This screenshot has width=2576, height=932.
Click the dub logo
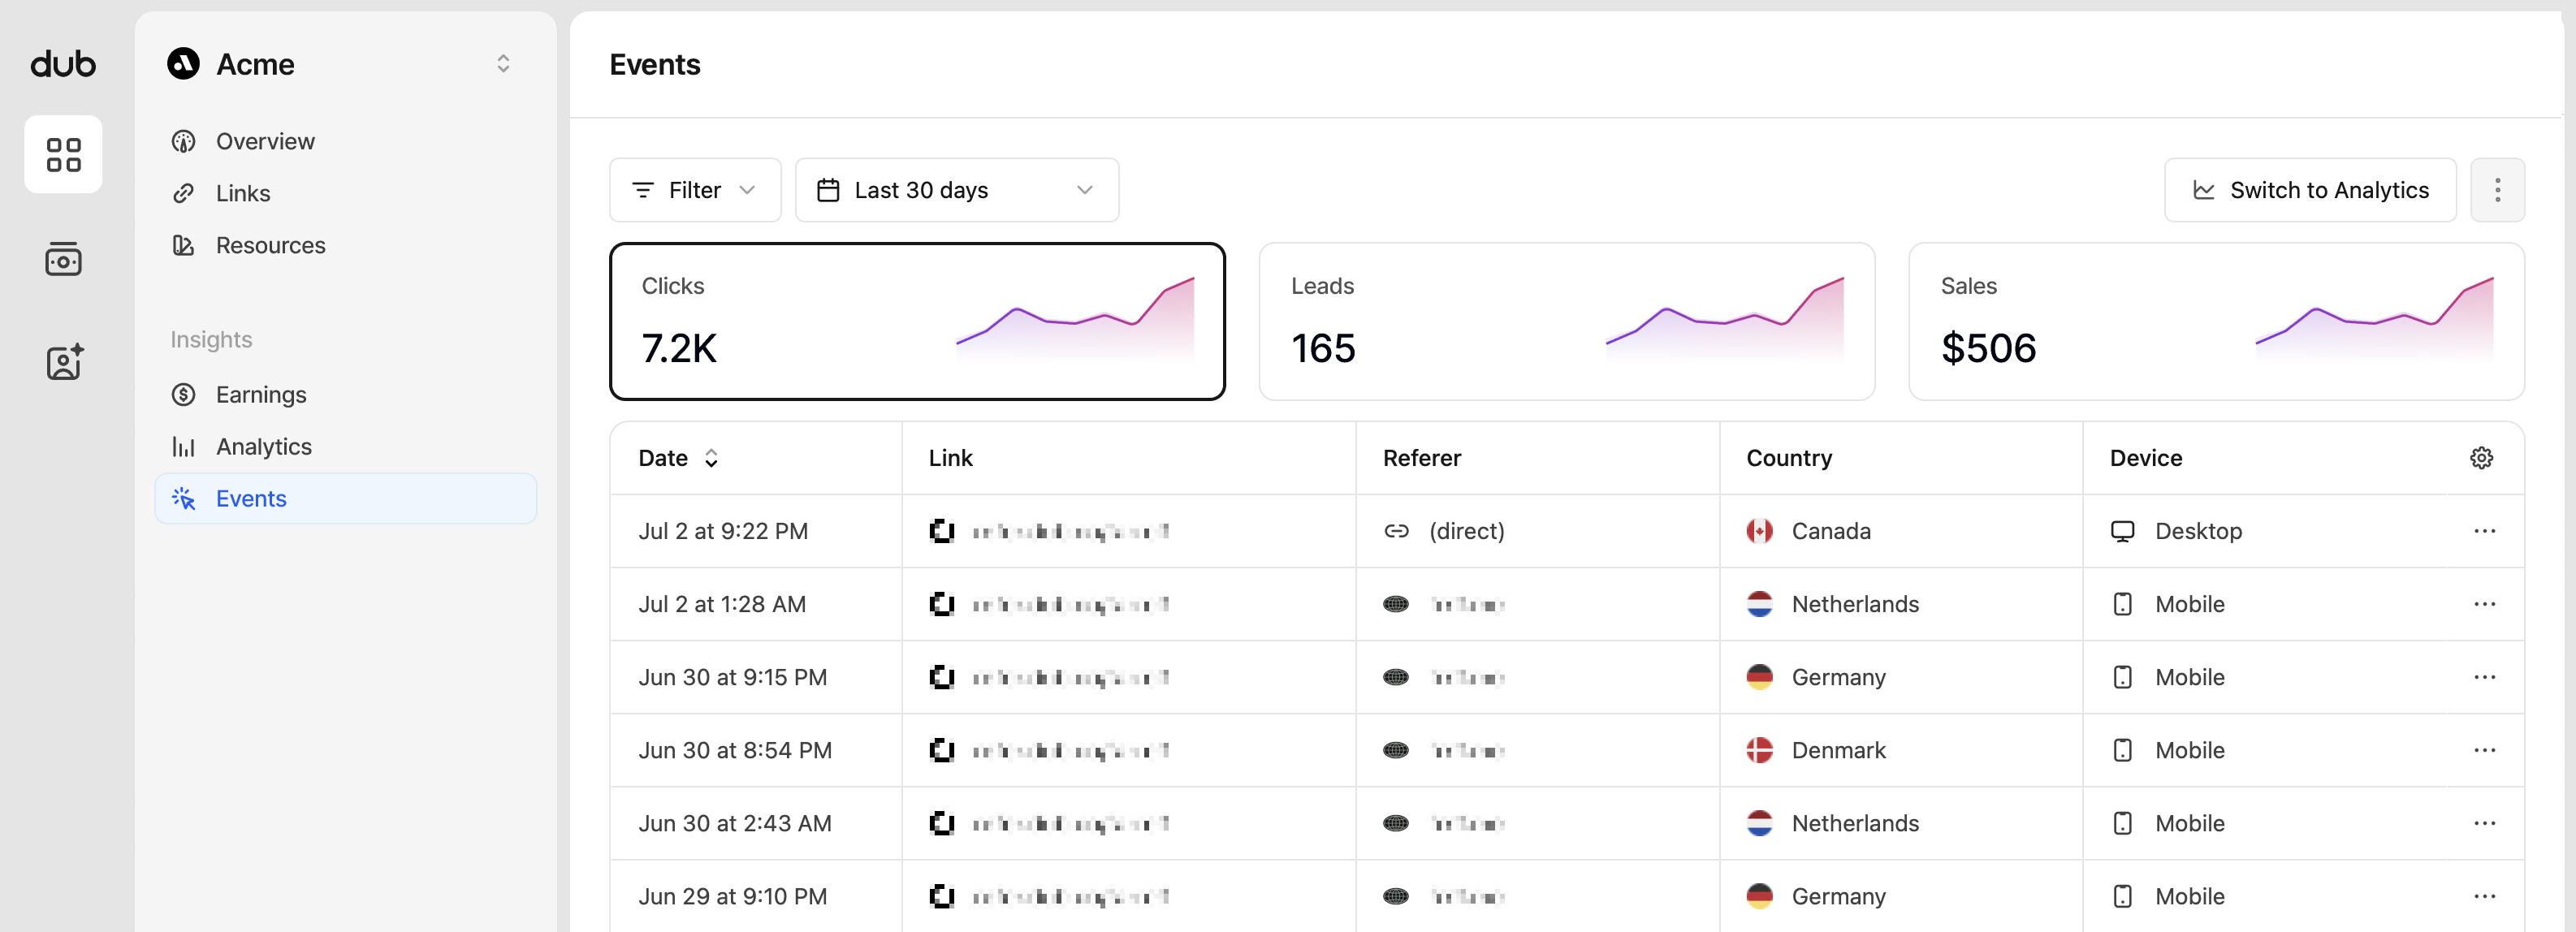click(x=63, y=64)
